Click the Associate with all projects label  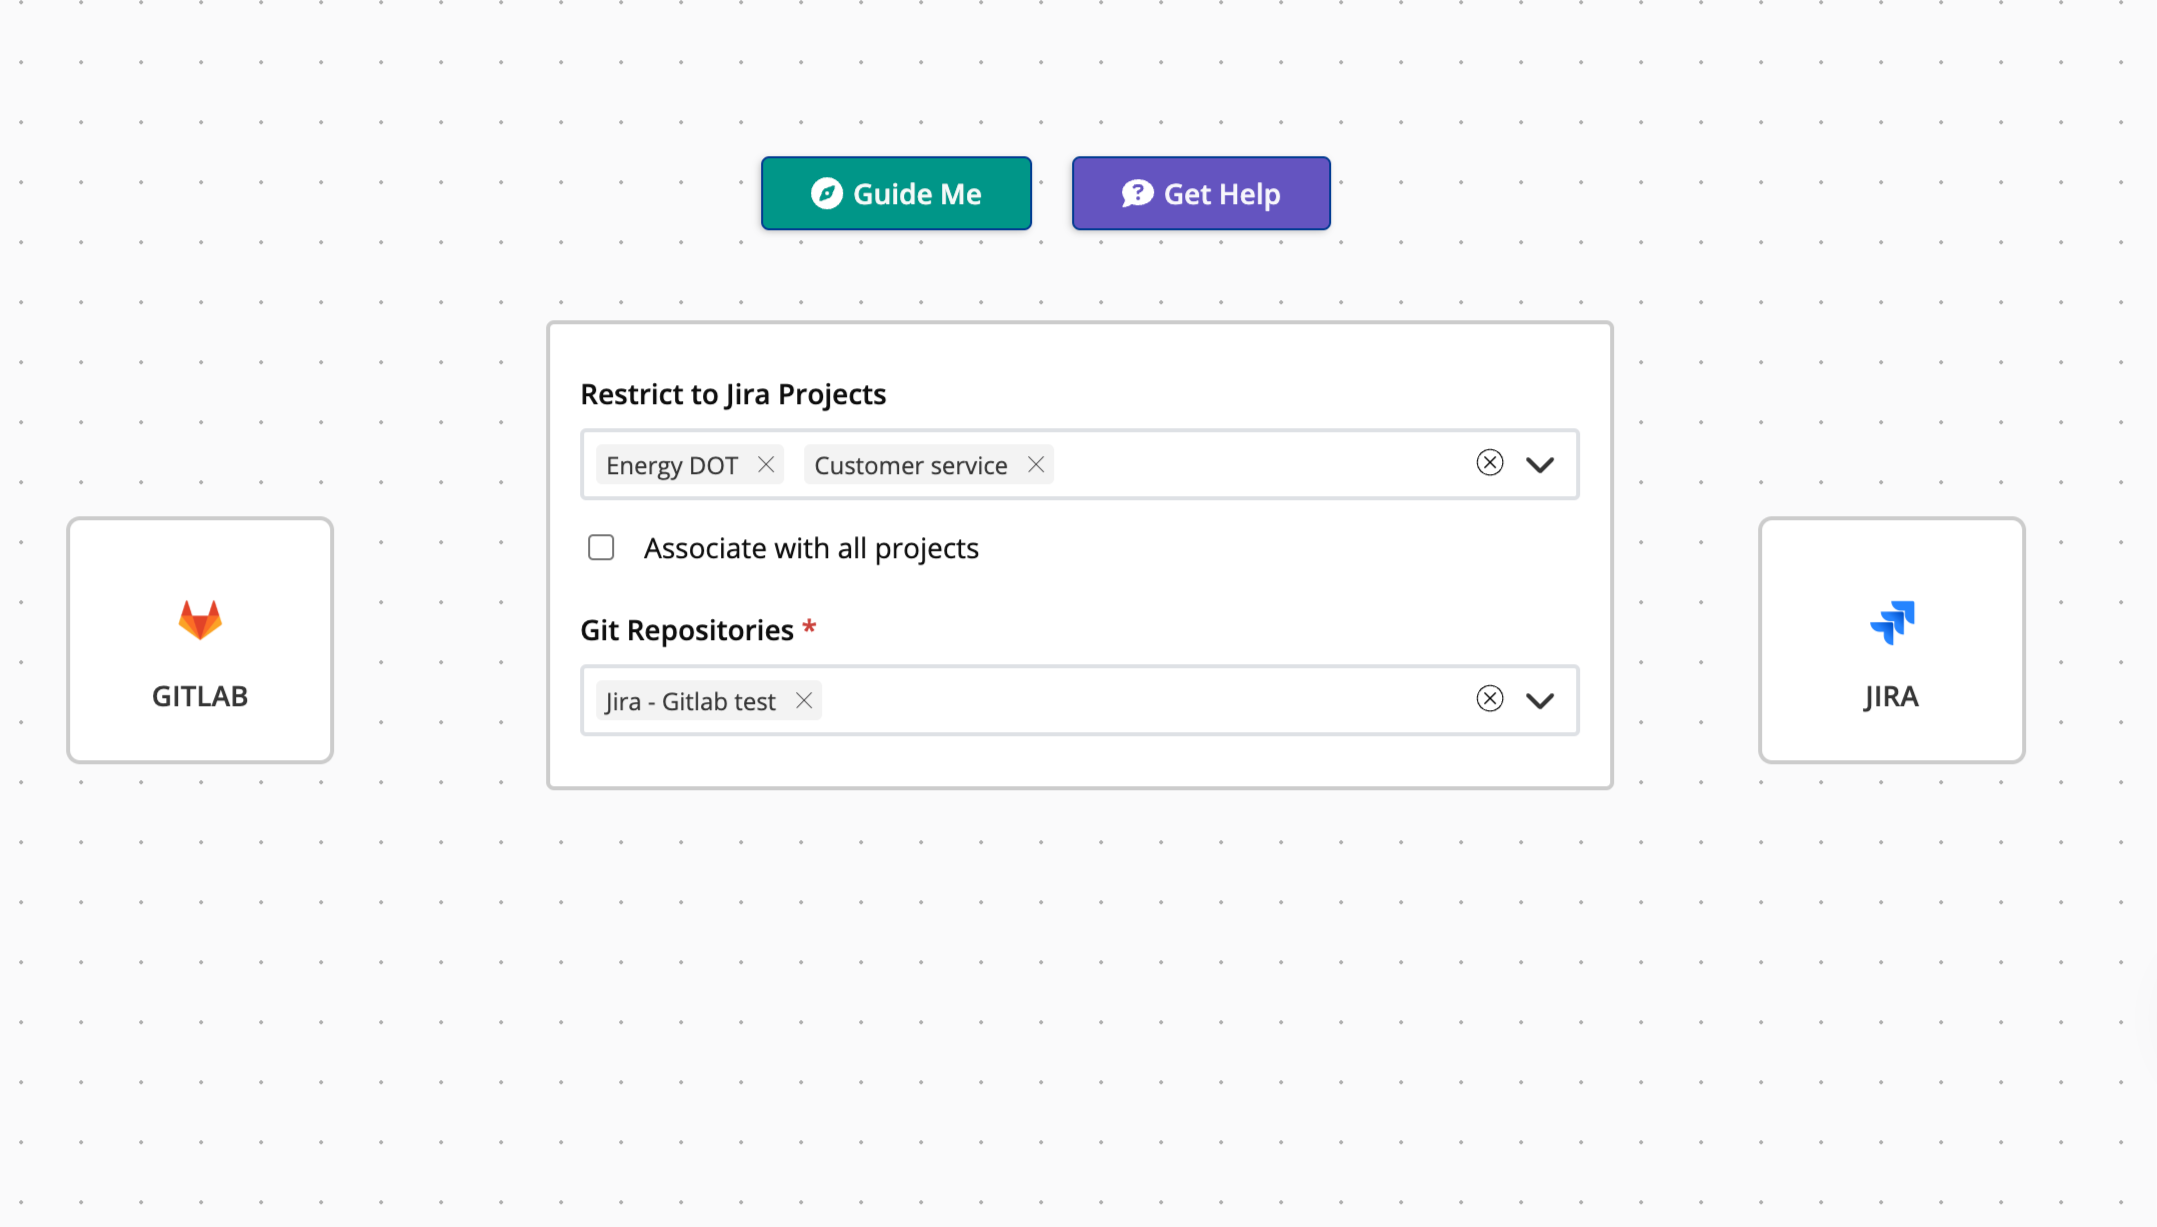(811, 548)
